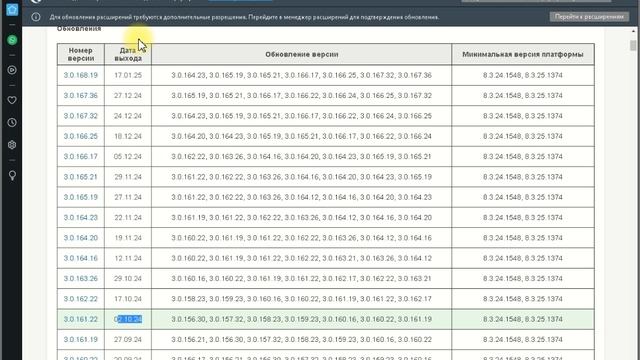640x360 pixels.
Task: Click the release date 27.11.24
Action: [x=128, y=197]
